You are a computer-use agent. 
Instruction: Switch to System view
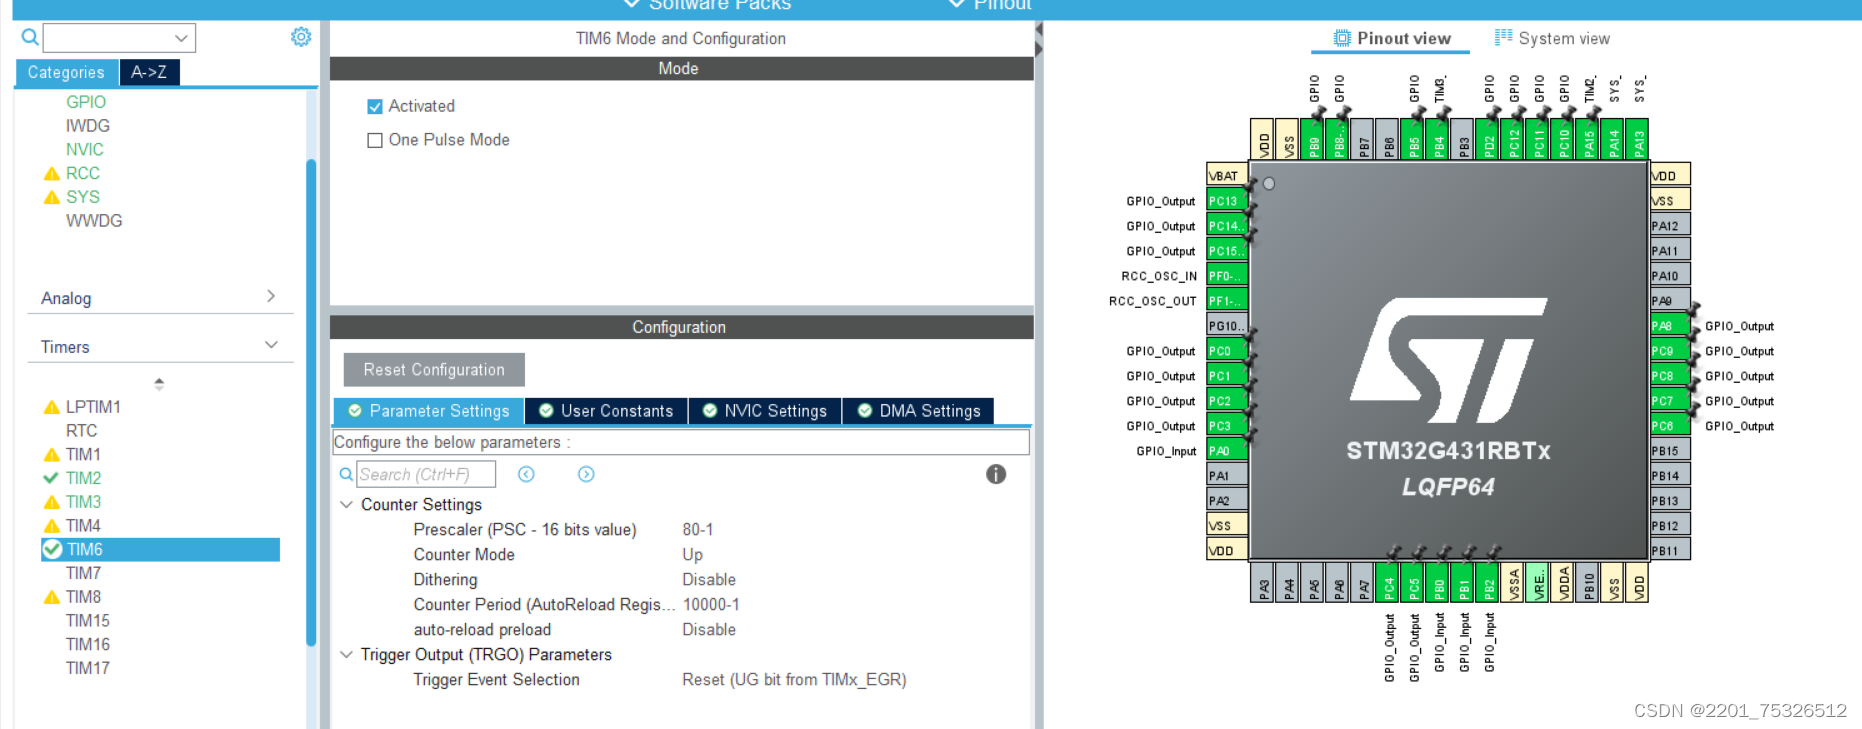[1552, 38]
